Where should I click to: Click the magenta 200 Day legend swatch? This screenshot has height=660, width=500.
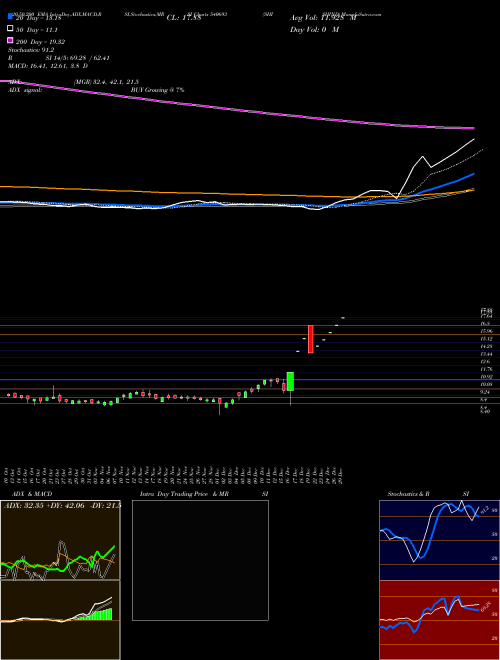pyautogui.click(x=10, y=41)
